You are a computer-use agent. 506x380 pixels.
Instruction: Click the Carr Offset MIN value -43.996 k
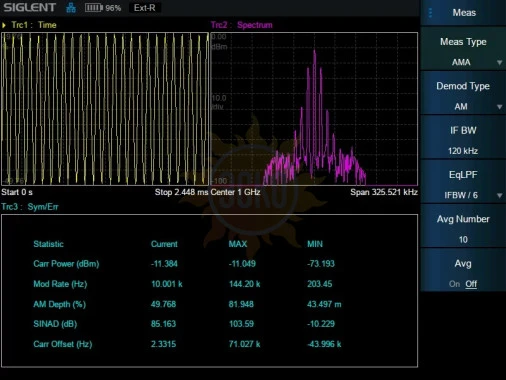click(324, 344)
